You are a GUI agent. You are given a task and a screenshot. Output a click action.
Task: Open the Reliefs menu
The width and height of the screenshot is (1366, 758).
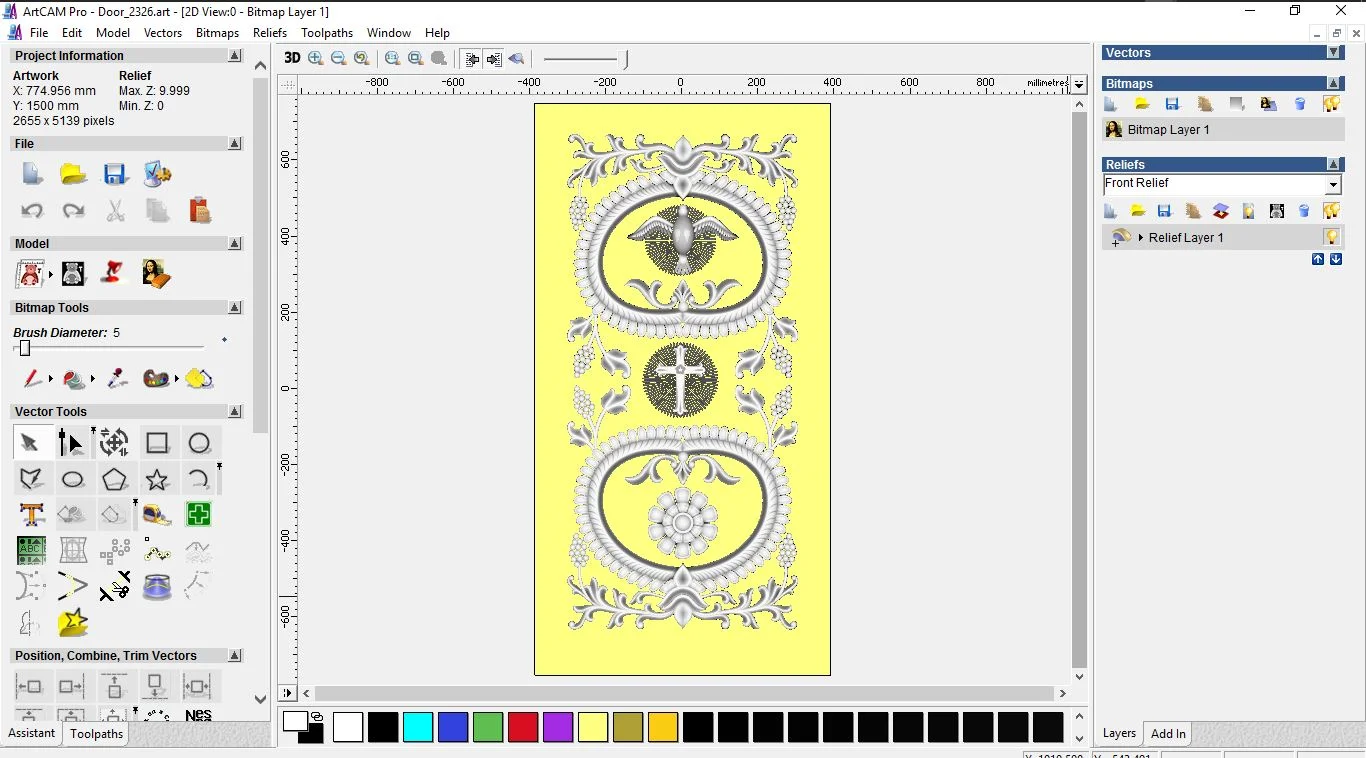pos(270,33)
